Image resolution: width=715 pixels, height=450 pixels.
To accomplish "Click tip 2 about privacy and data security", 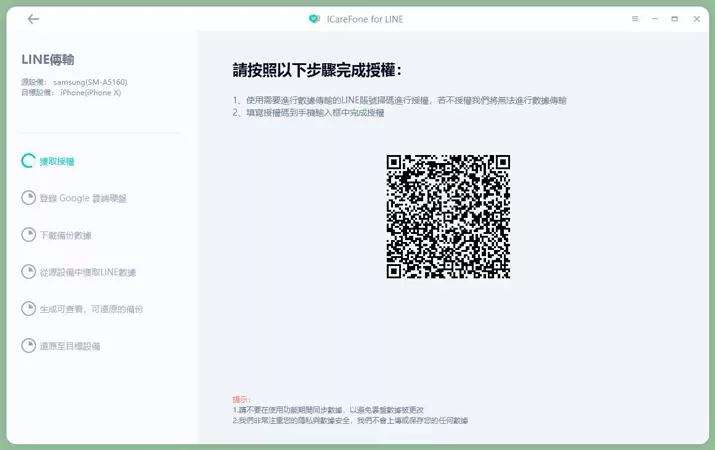I will [x=350, y=420].
